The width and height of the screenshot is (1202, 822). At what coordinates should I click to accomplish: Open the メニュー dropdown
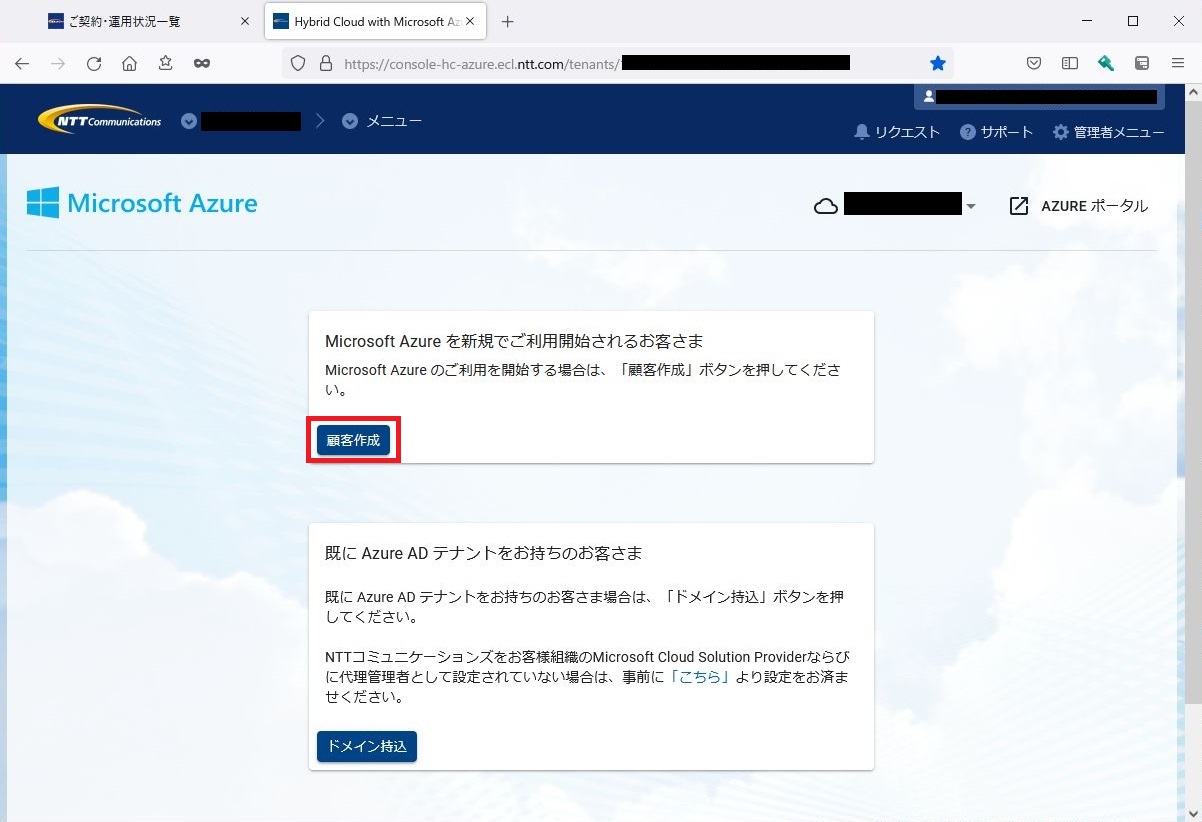[x=382, y=121]
